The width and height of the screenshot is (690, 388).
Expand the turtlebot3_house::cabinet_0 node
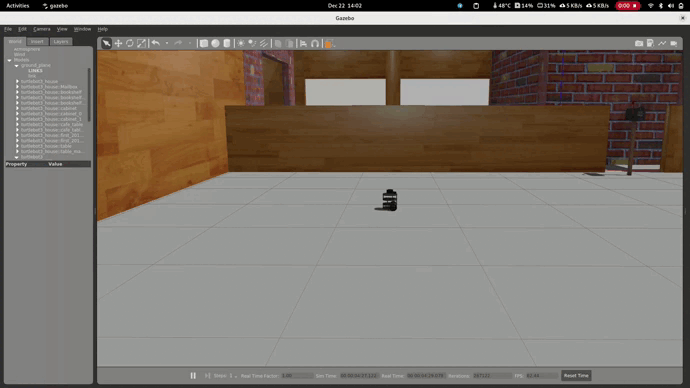click(x=17, y=113)
